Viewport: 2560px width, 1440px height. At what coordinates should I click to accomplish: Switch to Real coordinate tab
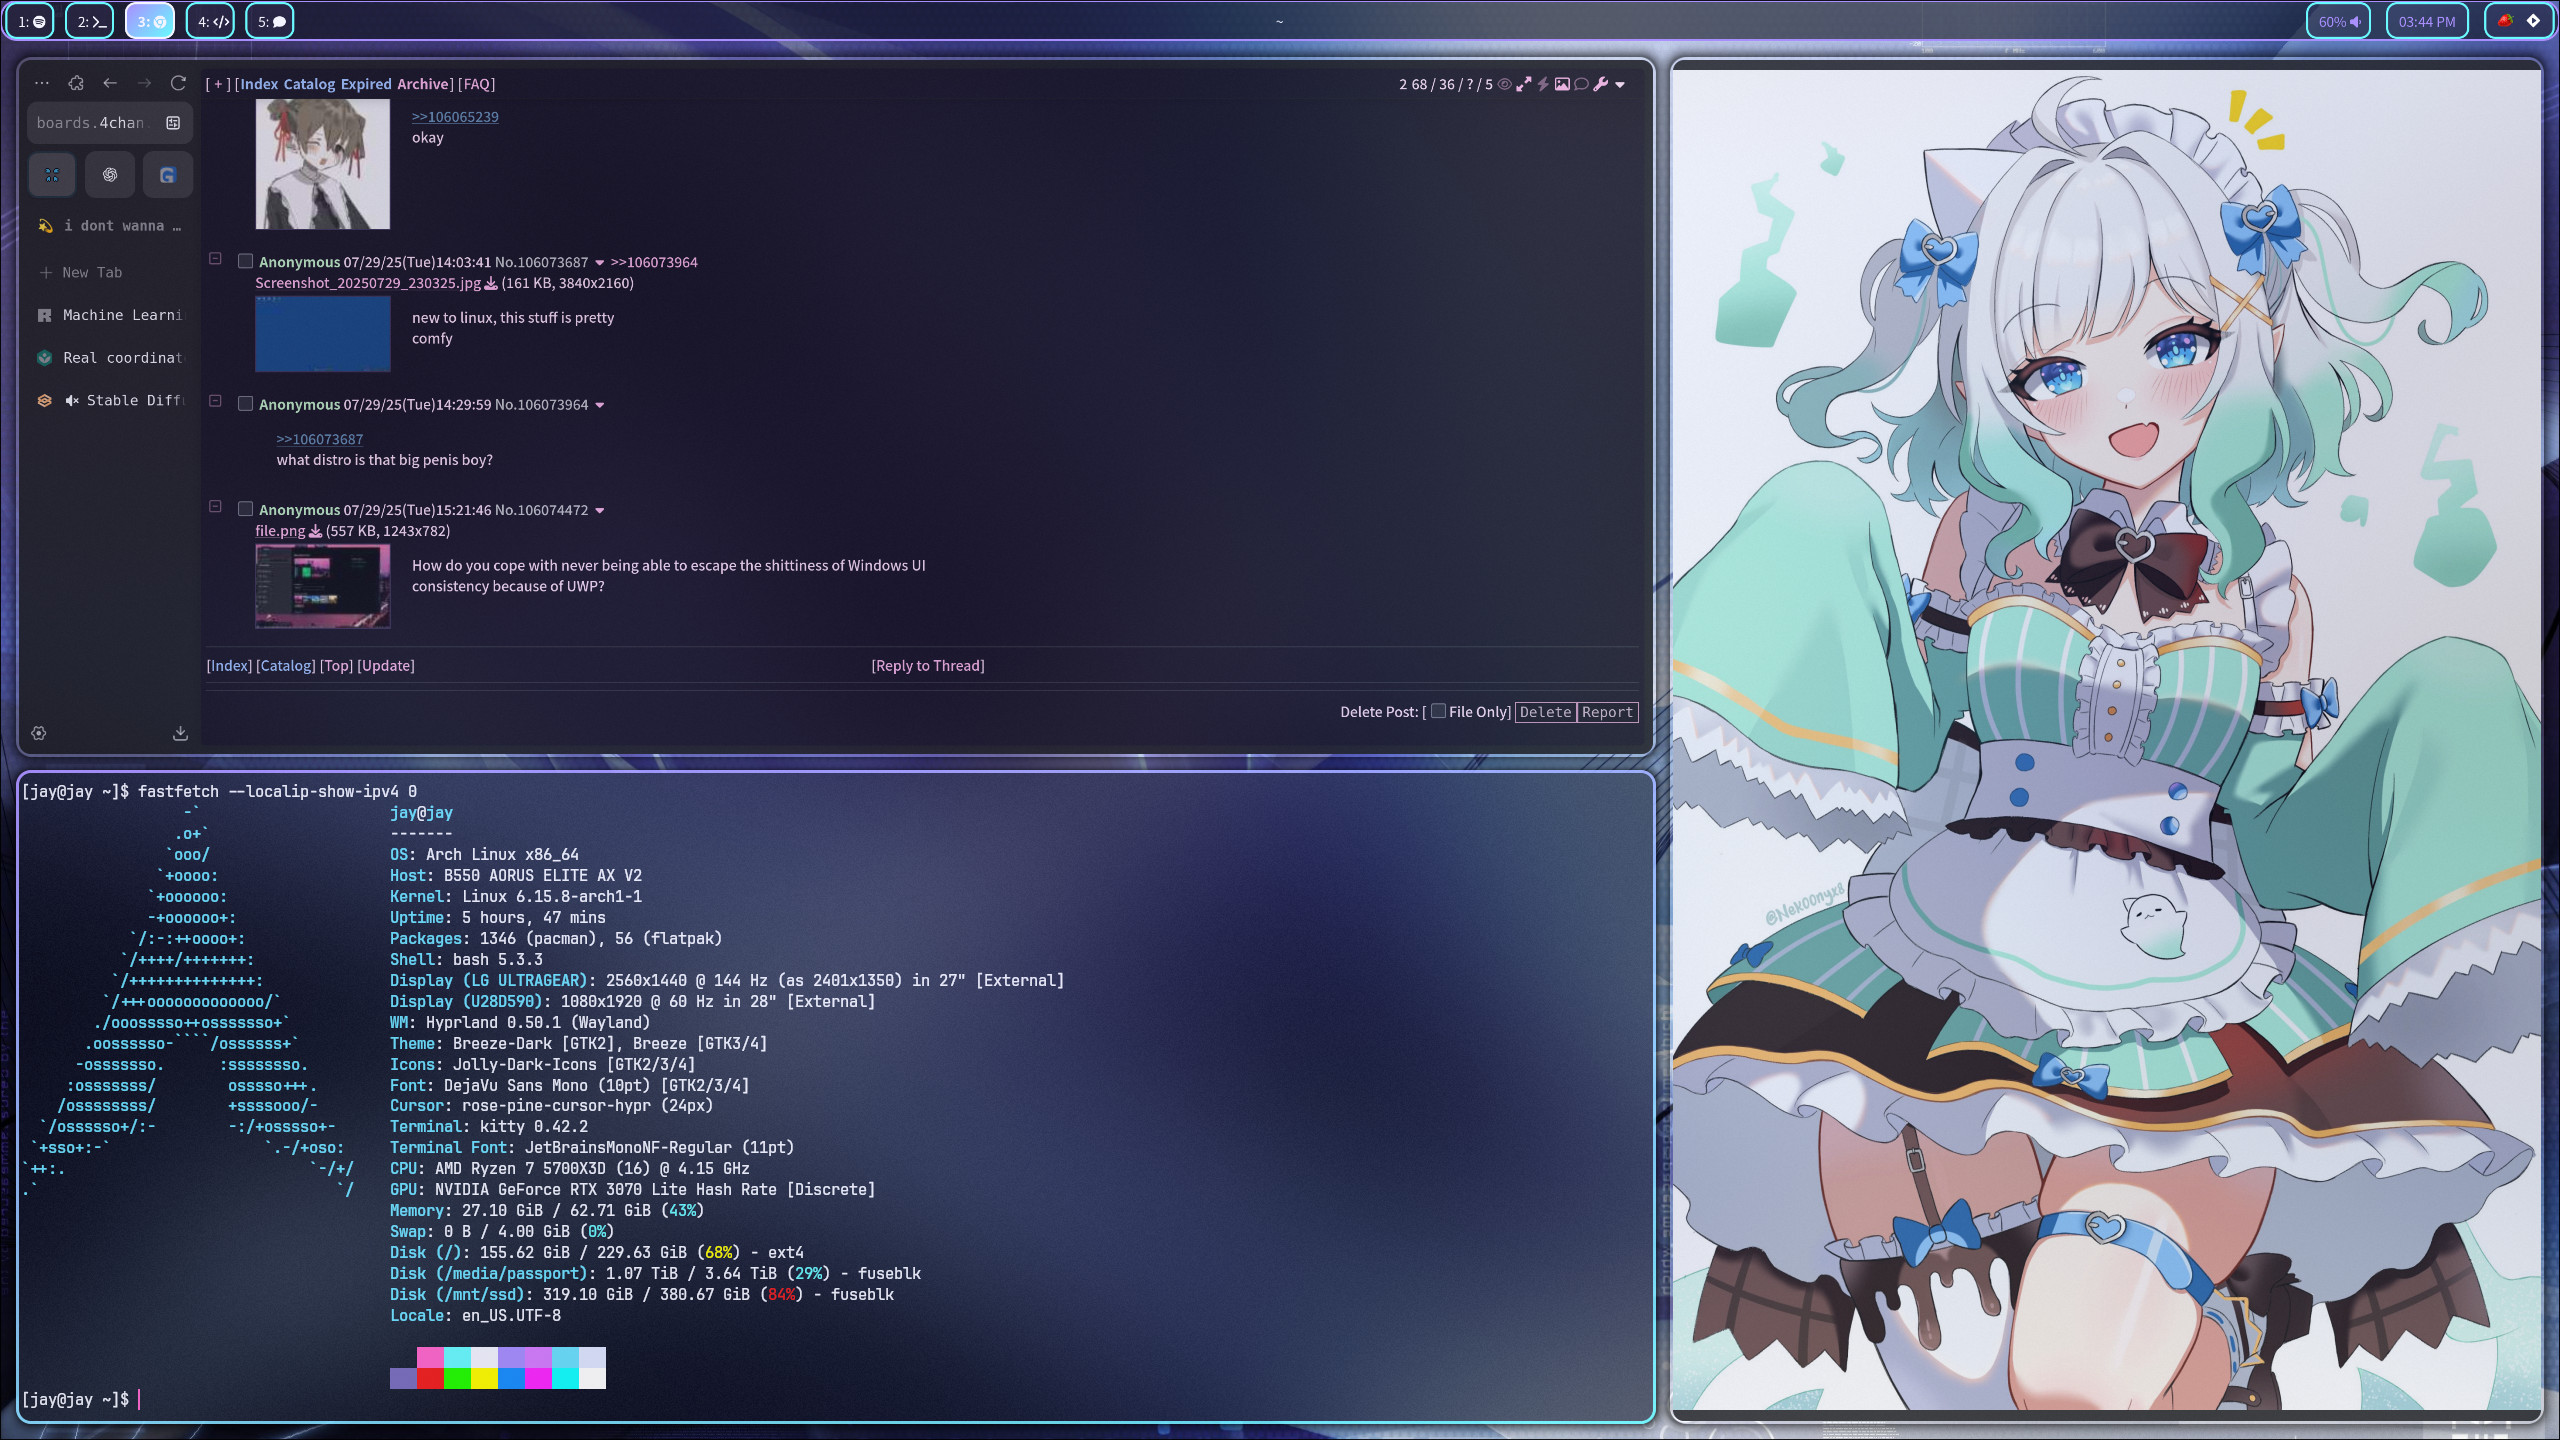[111, 358]
